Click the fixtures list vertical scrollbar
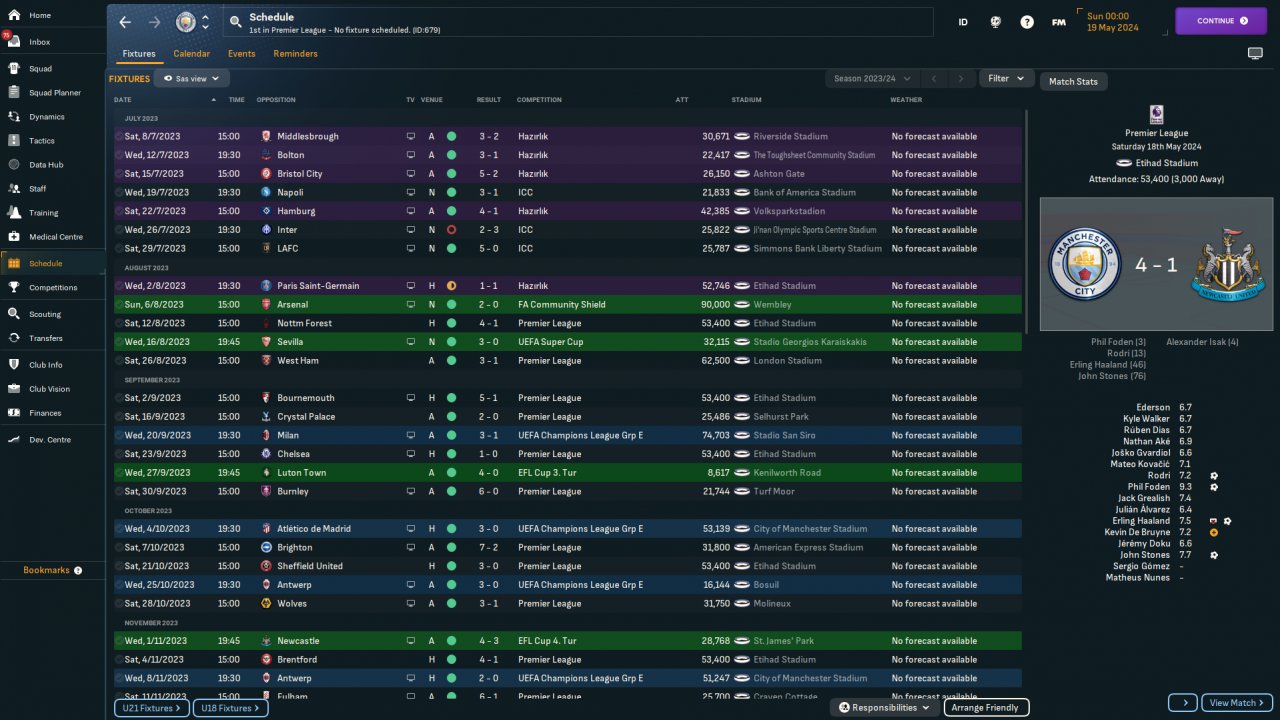Screen dimensions: 1280x720 (1026, 222)
